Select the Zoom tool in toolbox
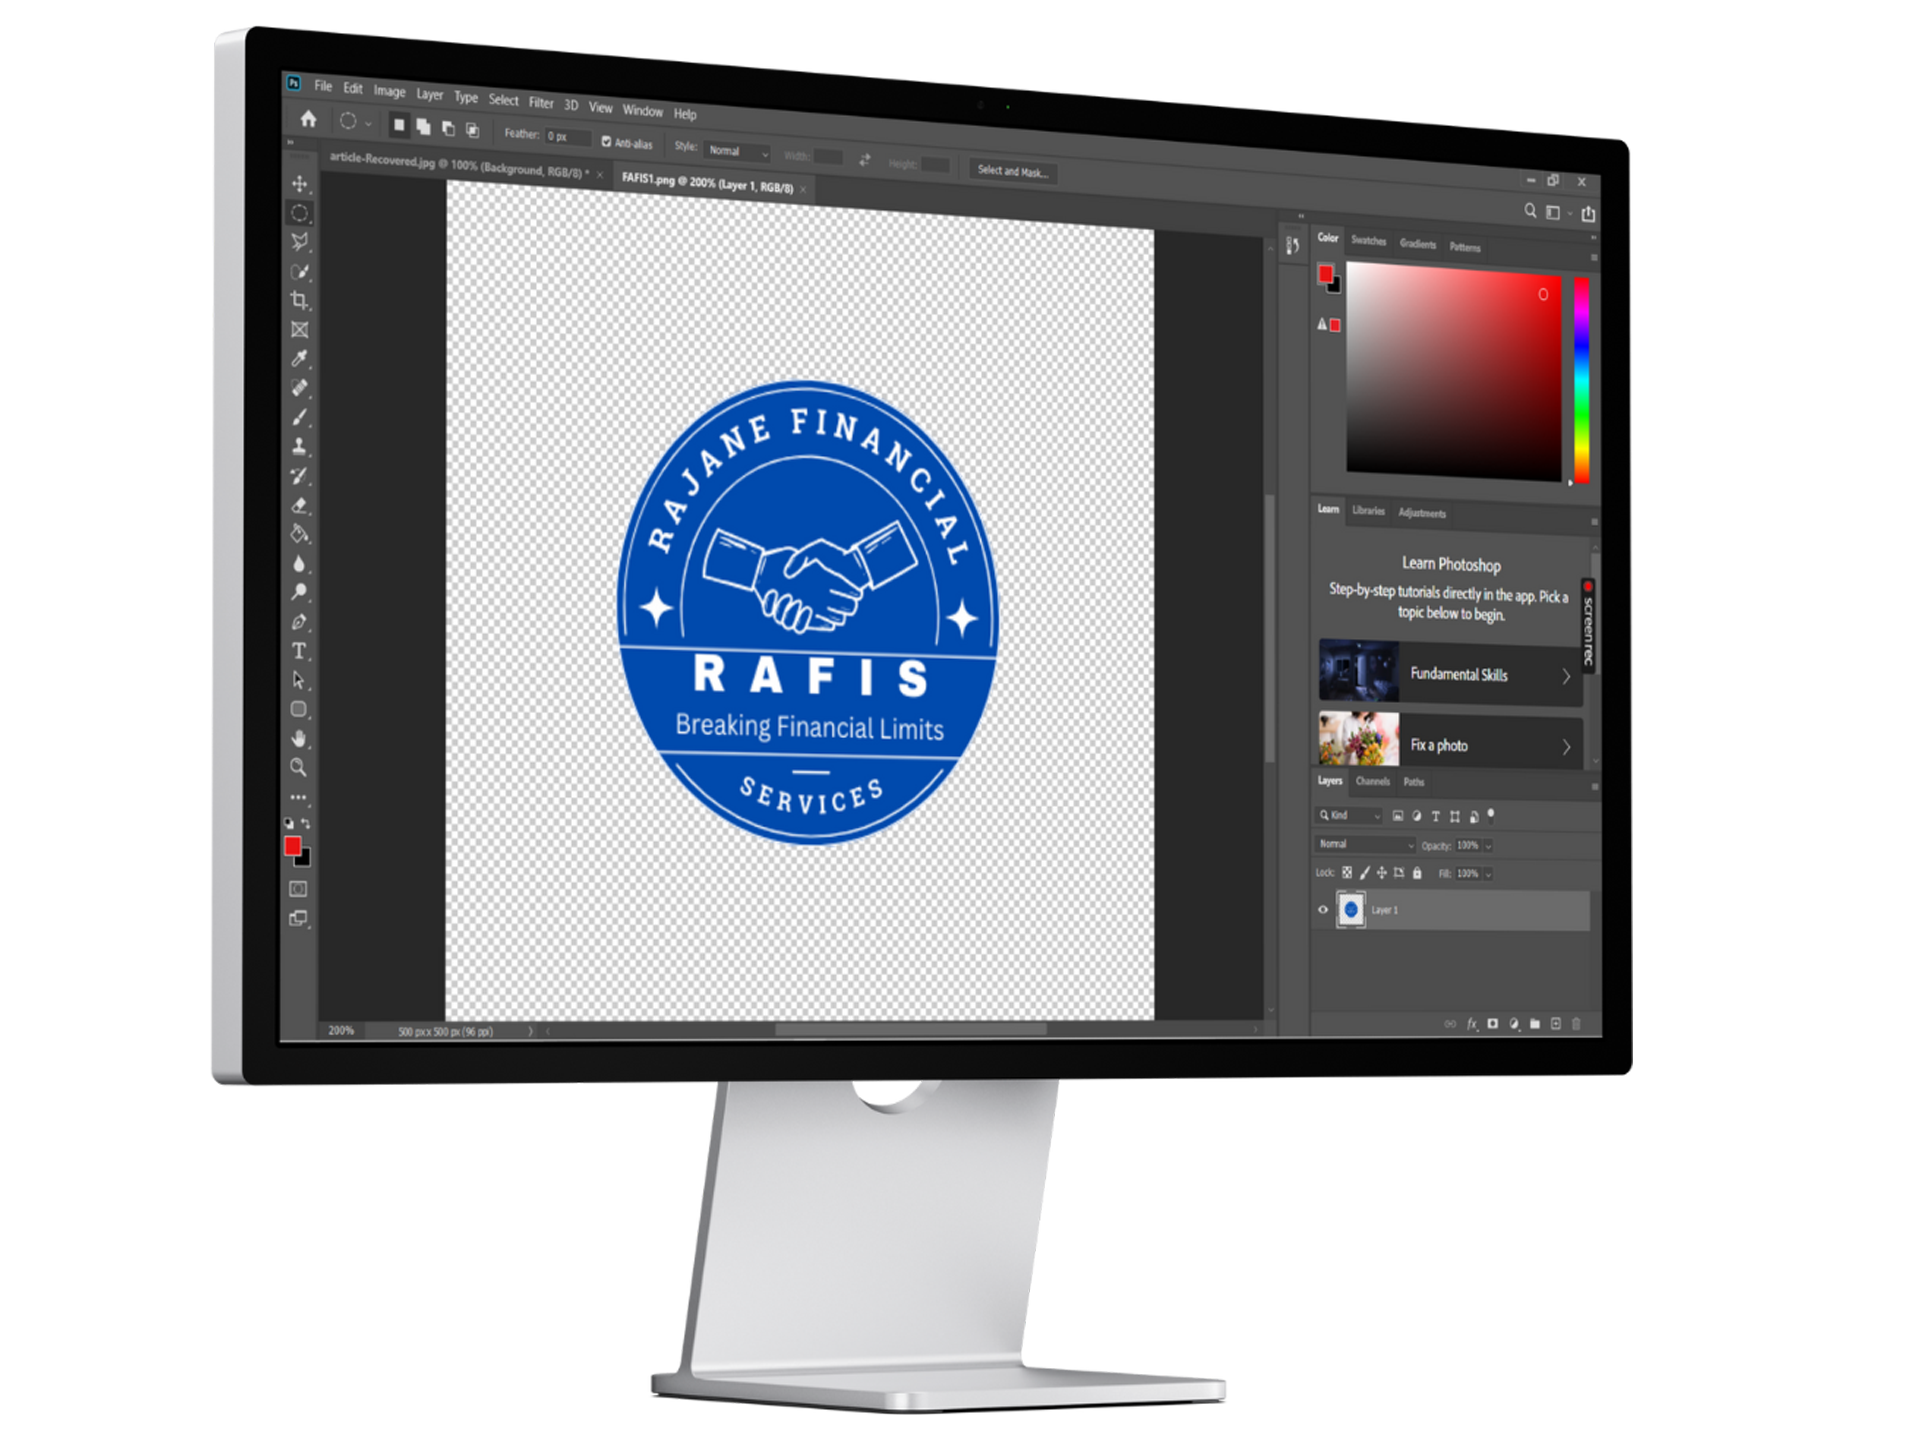This screenshot has width=1920, height=1440. point(299,767)
